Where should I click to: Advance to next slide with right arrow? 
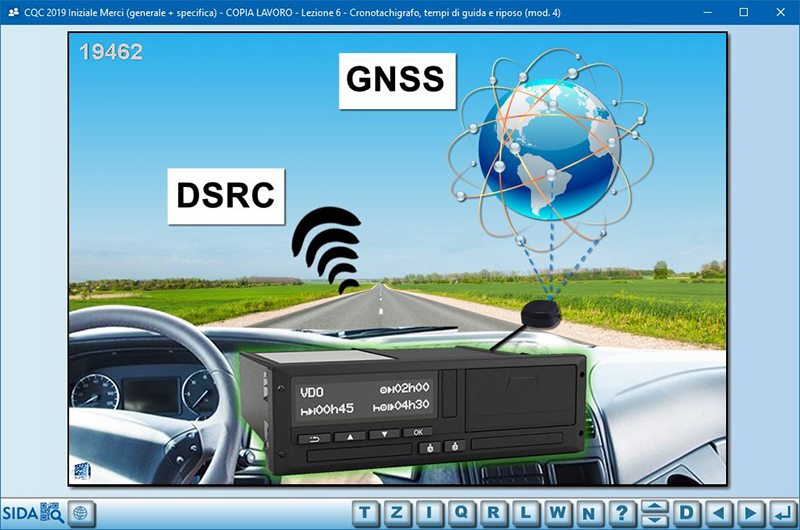tap(749, 513)
